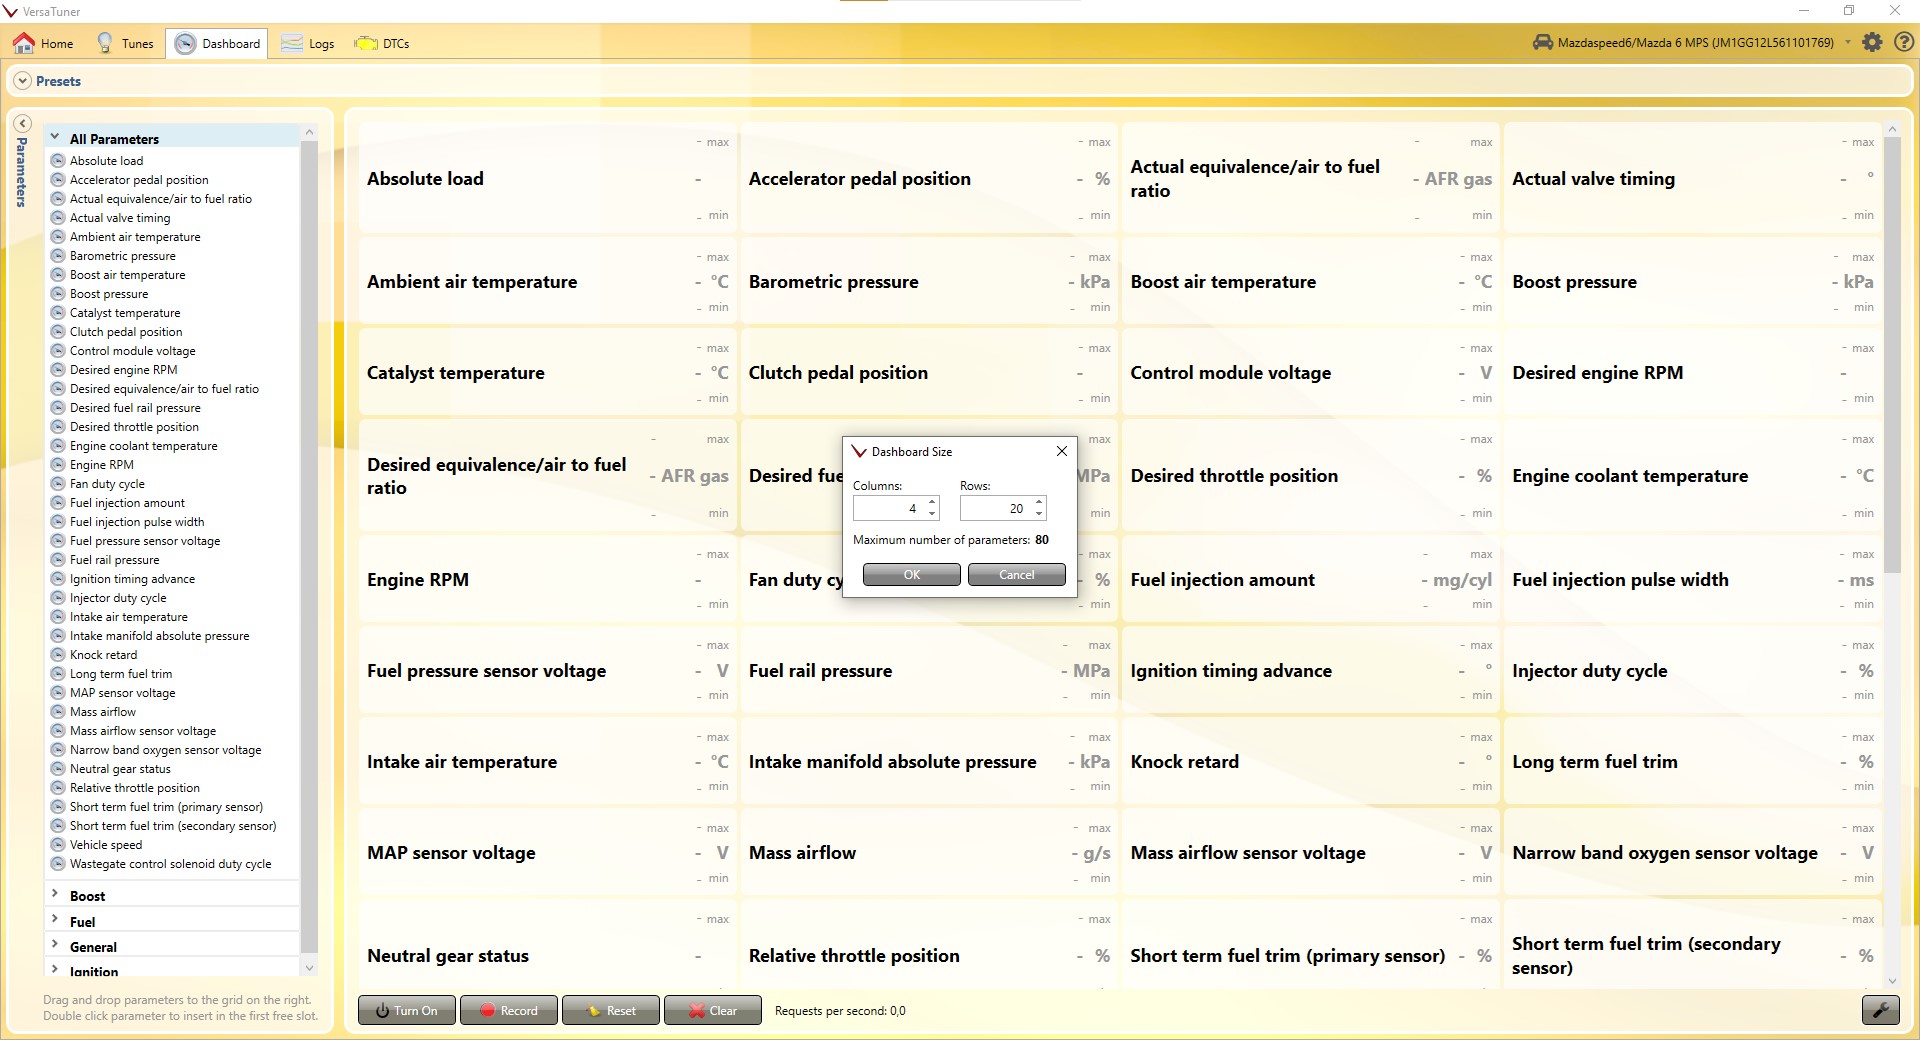Click the Clear button

[x=712, y=1010]
